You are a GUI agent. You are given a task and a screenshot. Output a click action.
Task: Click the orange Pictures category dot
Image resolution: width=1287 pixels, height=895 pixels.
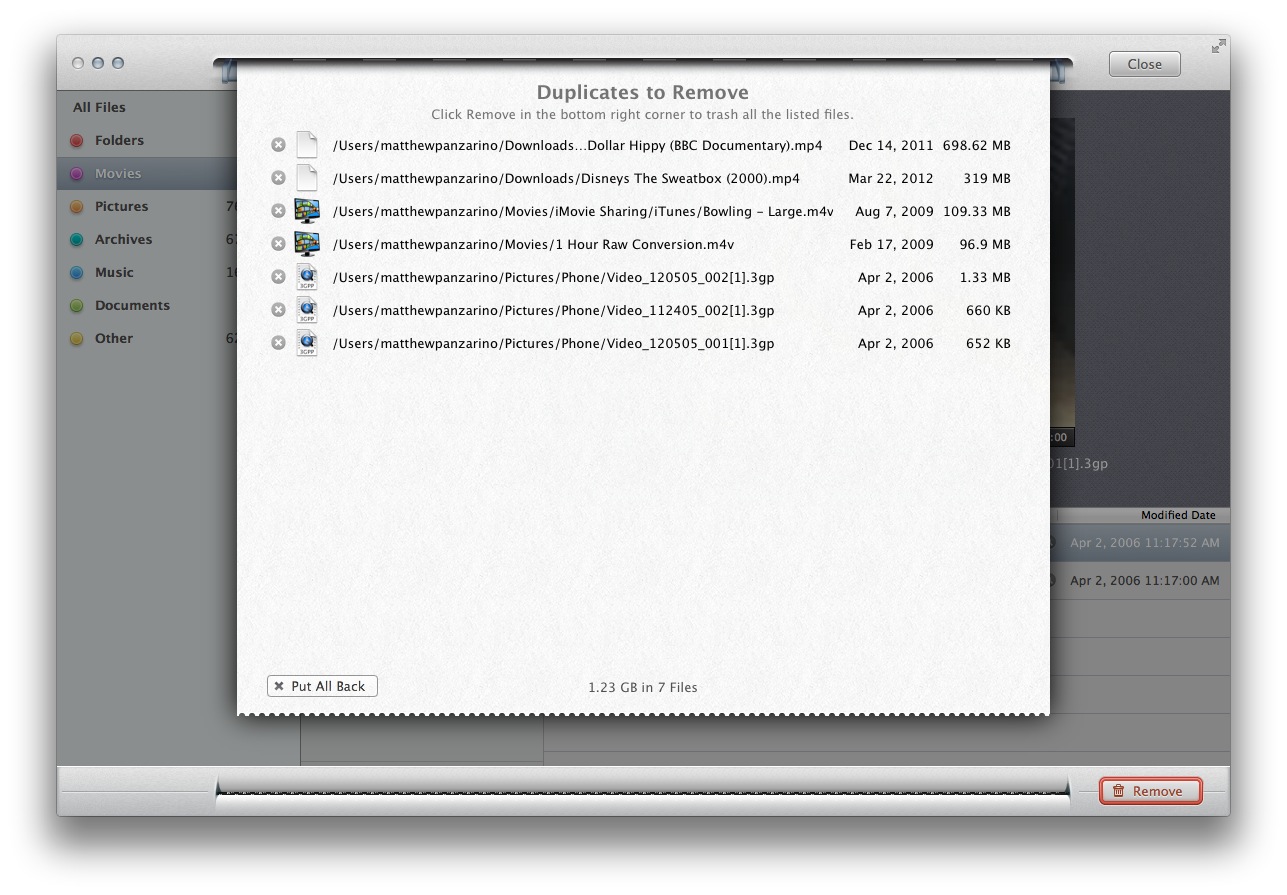pyautogui.click(x=76, y=207)
